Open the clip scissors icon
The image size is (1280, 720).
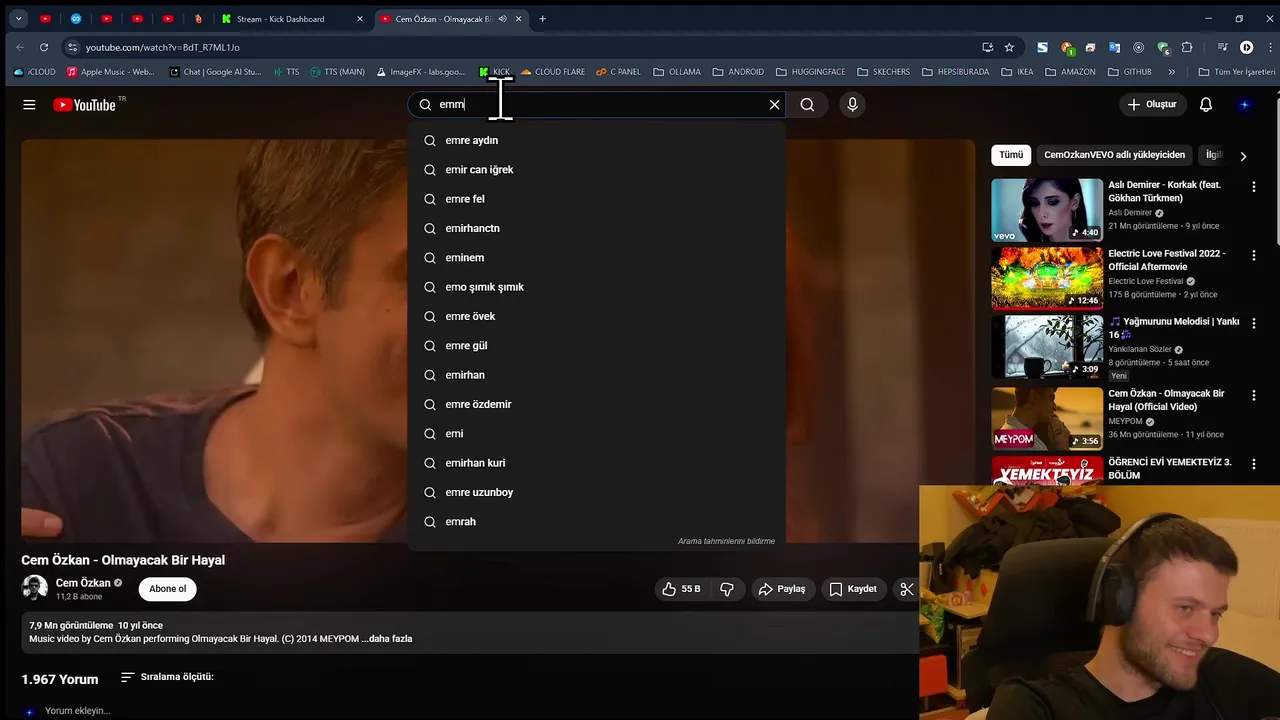point(906,589)
